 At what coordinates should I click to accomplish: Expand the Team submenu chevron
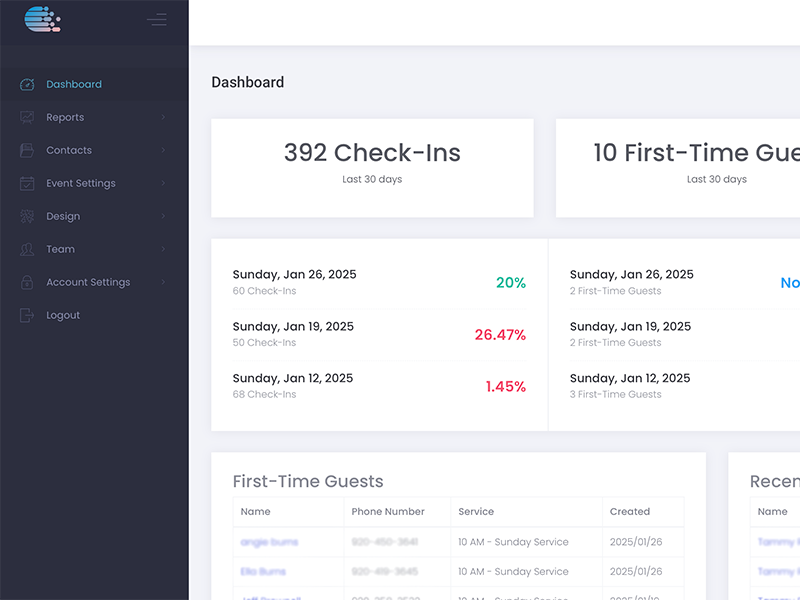coord(163,249)
